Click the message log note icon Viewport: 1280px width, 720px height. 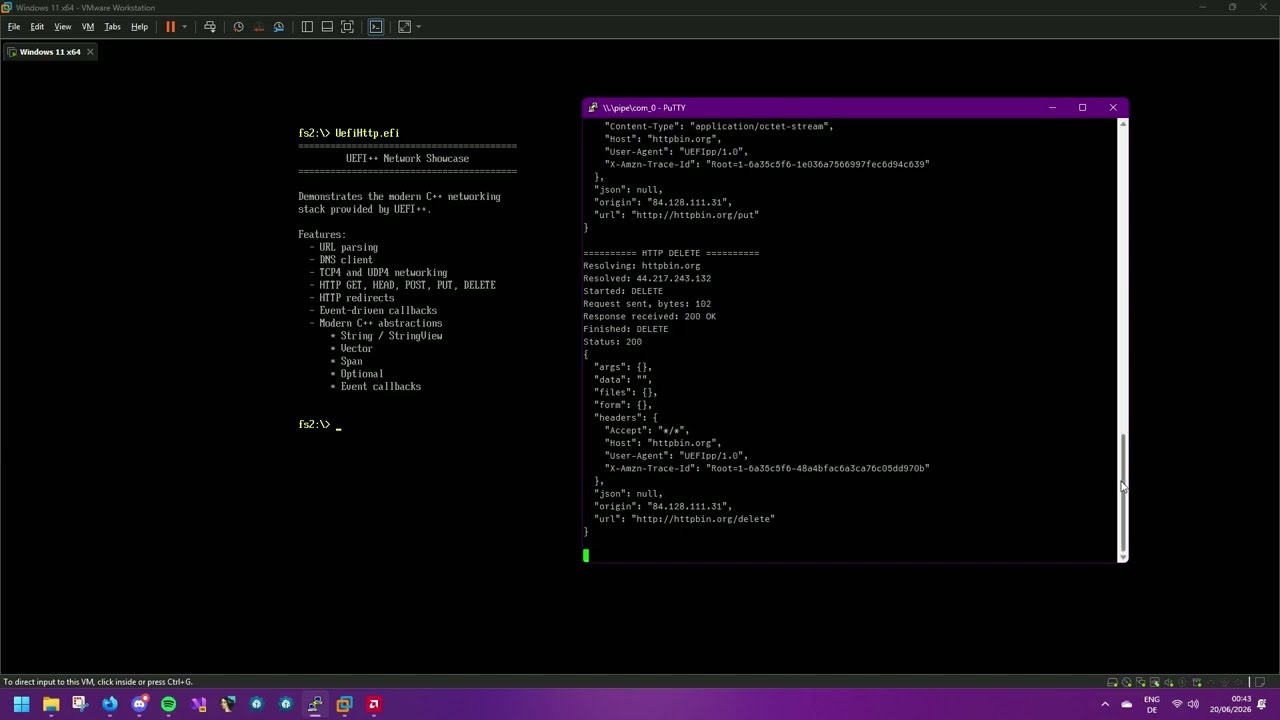(1260, 682)
